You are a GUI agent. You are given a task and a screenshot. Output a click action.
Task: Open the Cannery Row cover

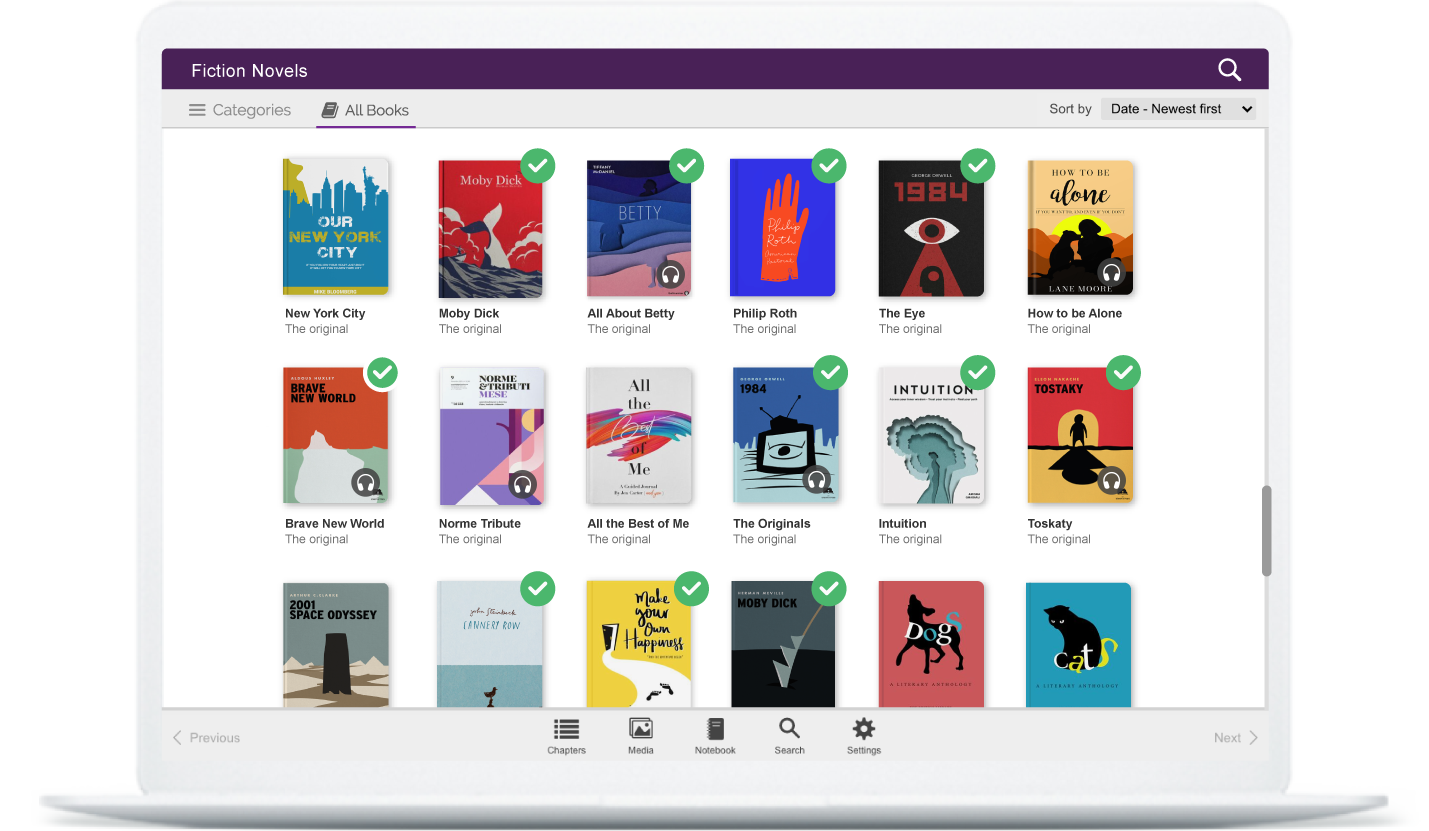490,646
